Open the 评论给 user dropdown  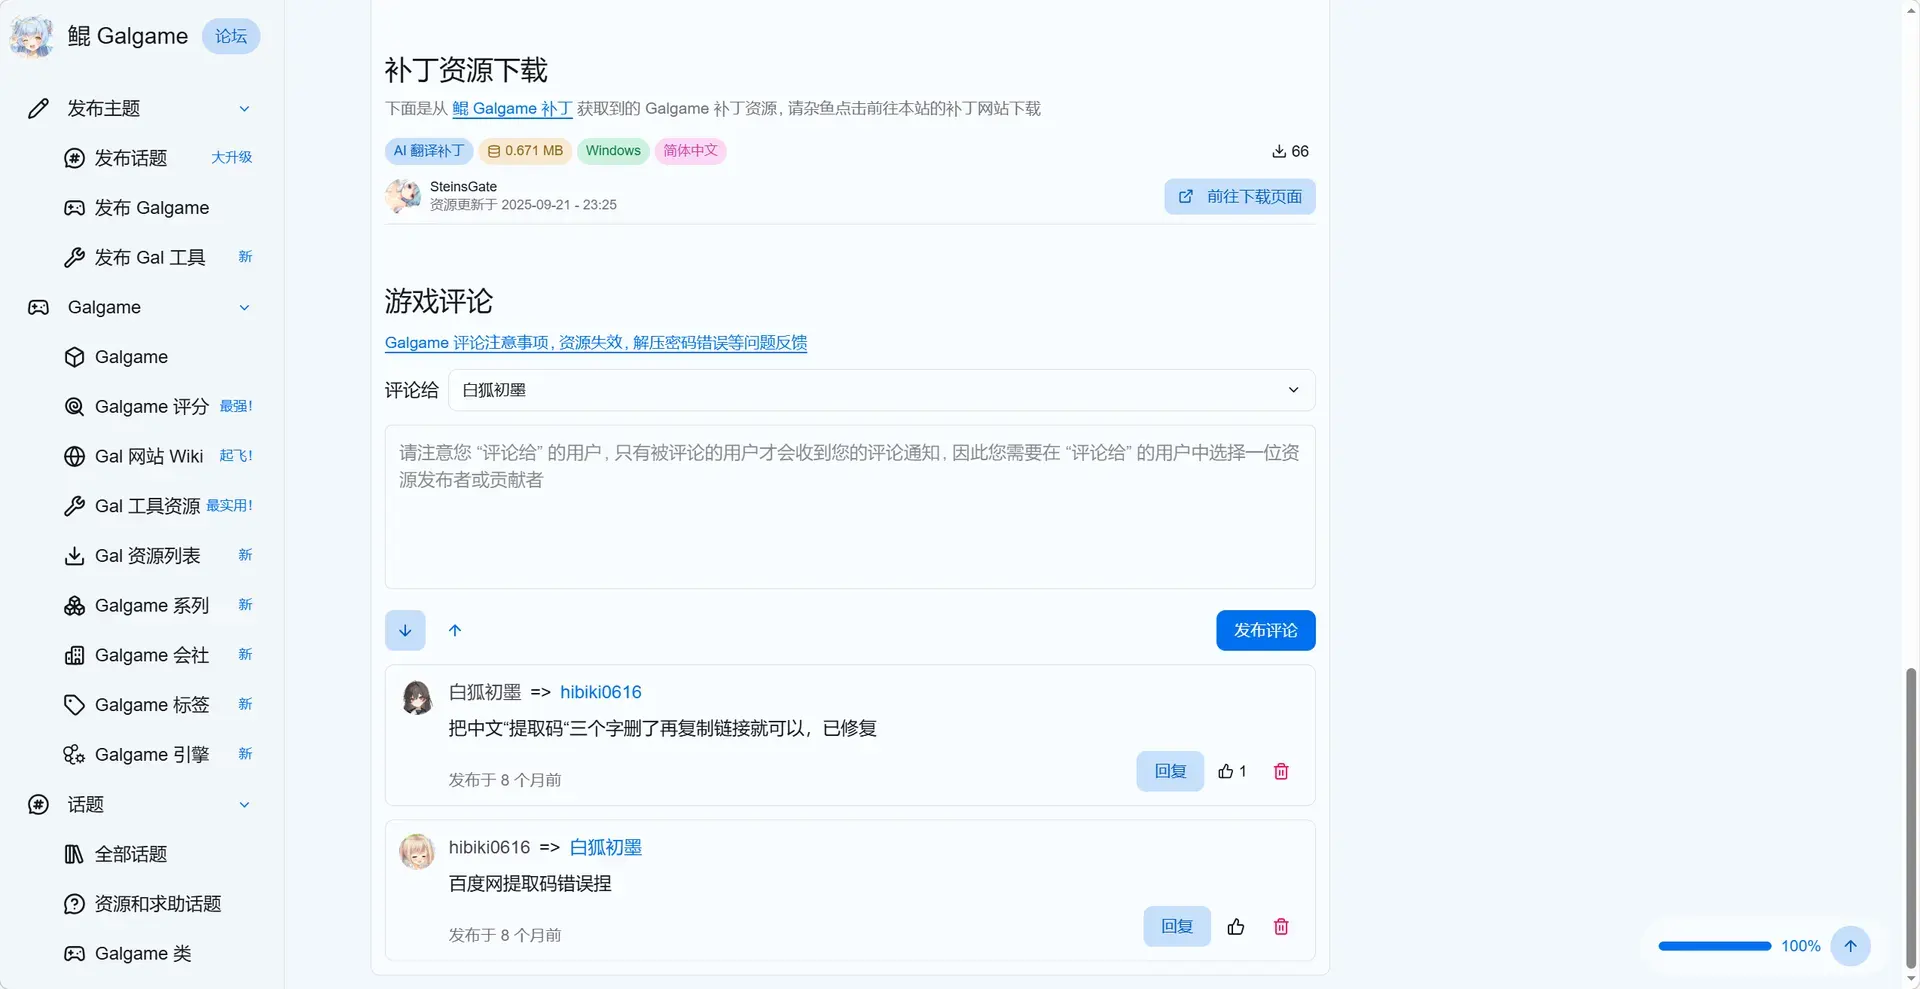pos(882,390)
